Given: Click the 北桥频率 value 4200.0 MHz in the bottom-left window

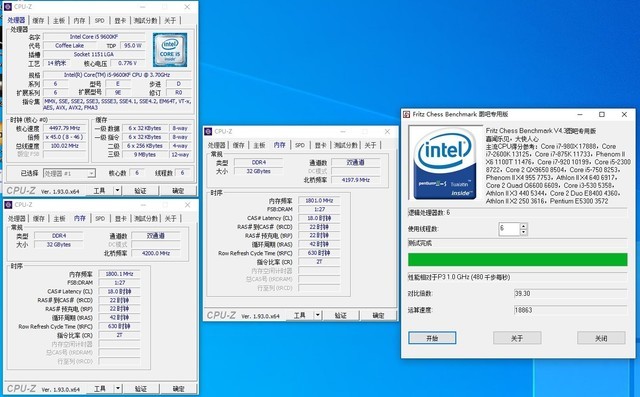Looking at the screenshot, I should pos(156,253).
